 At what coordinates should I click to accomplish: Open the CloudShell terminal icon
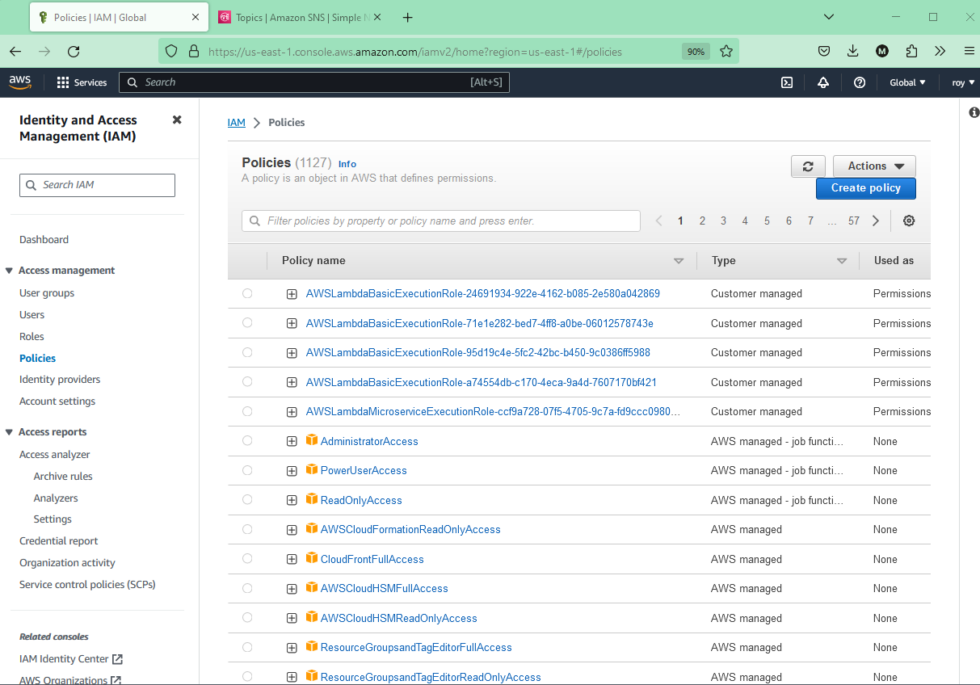pyautogui.click(x=786, y=82)
